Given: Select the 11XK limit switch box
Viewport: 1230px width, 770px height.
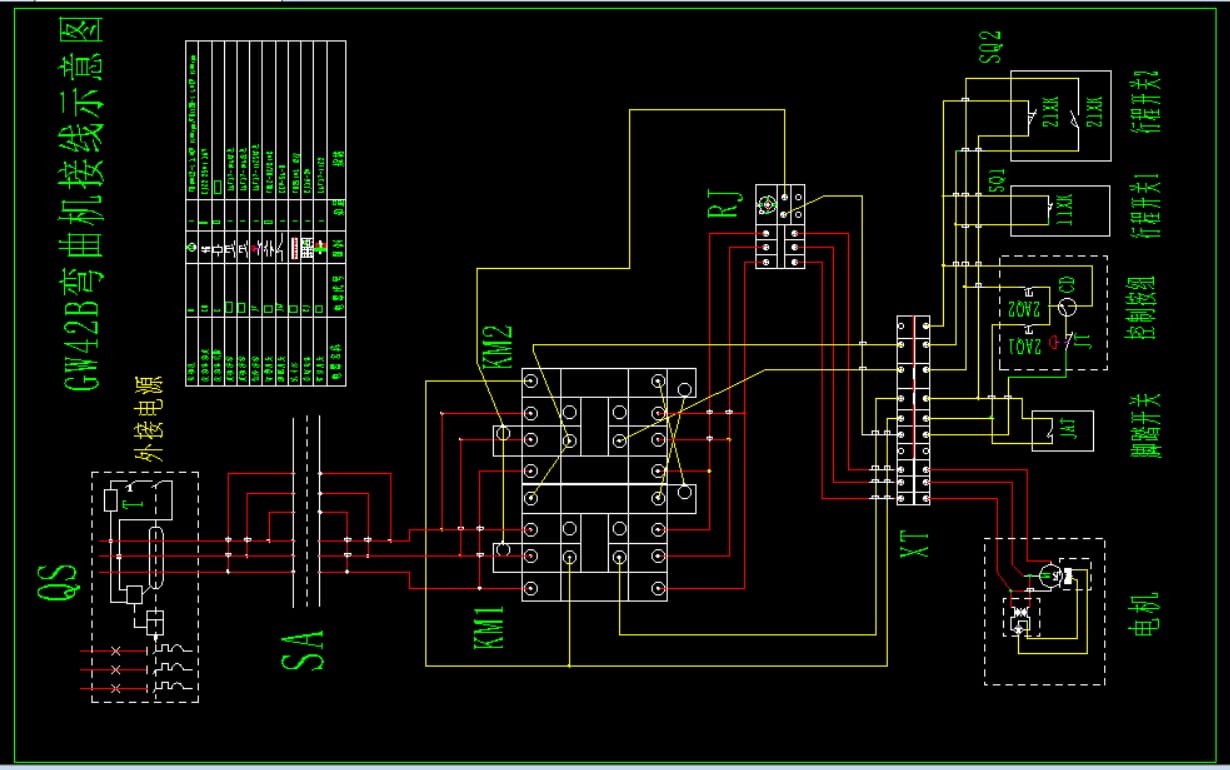Looking at the screenshot, I should coord(1060,211).
